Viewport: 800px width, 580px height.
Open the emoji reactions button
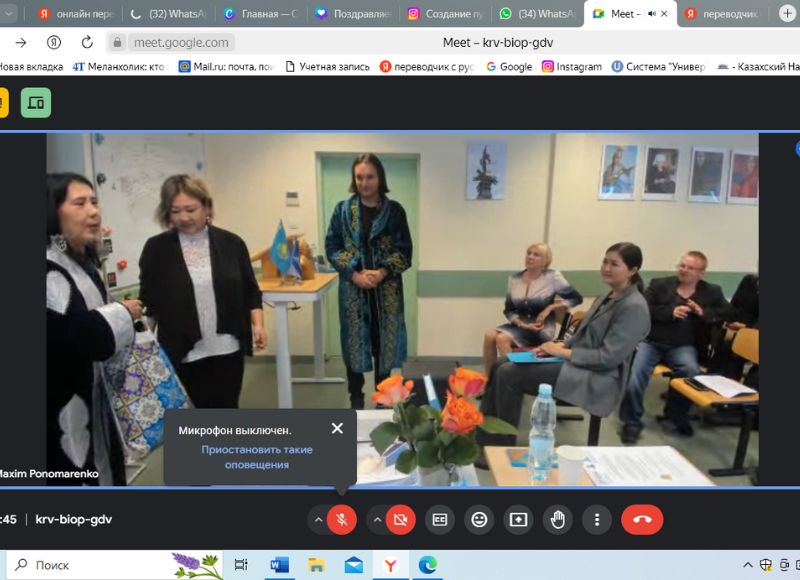[x=479, y=520]
